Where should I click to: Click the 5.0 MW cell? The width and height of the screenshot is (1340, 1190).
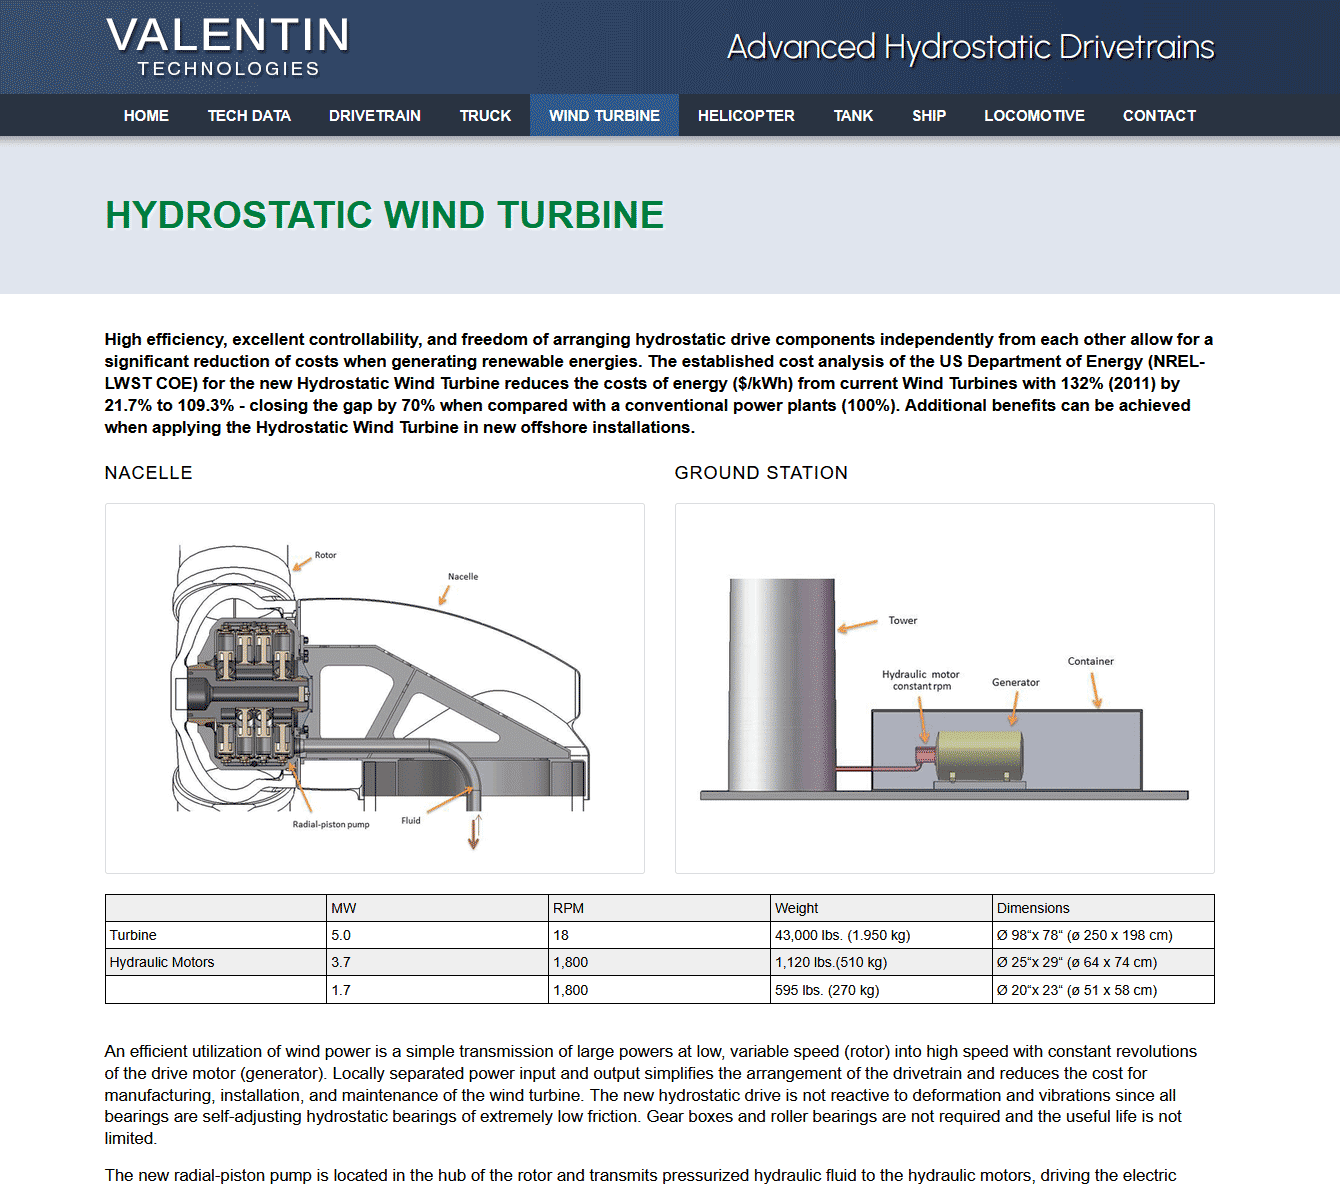438,935
